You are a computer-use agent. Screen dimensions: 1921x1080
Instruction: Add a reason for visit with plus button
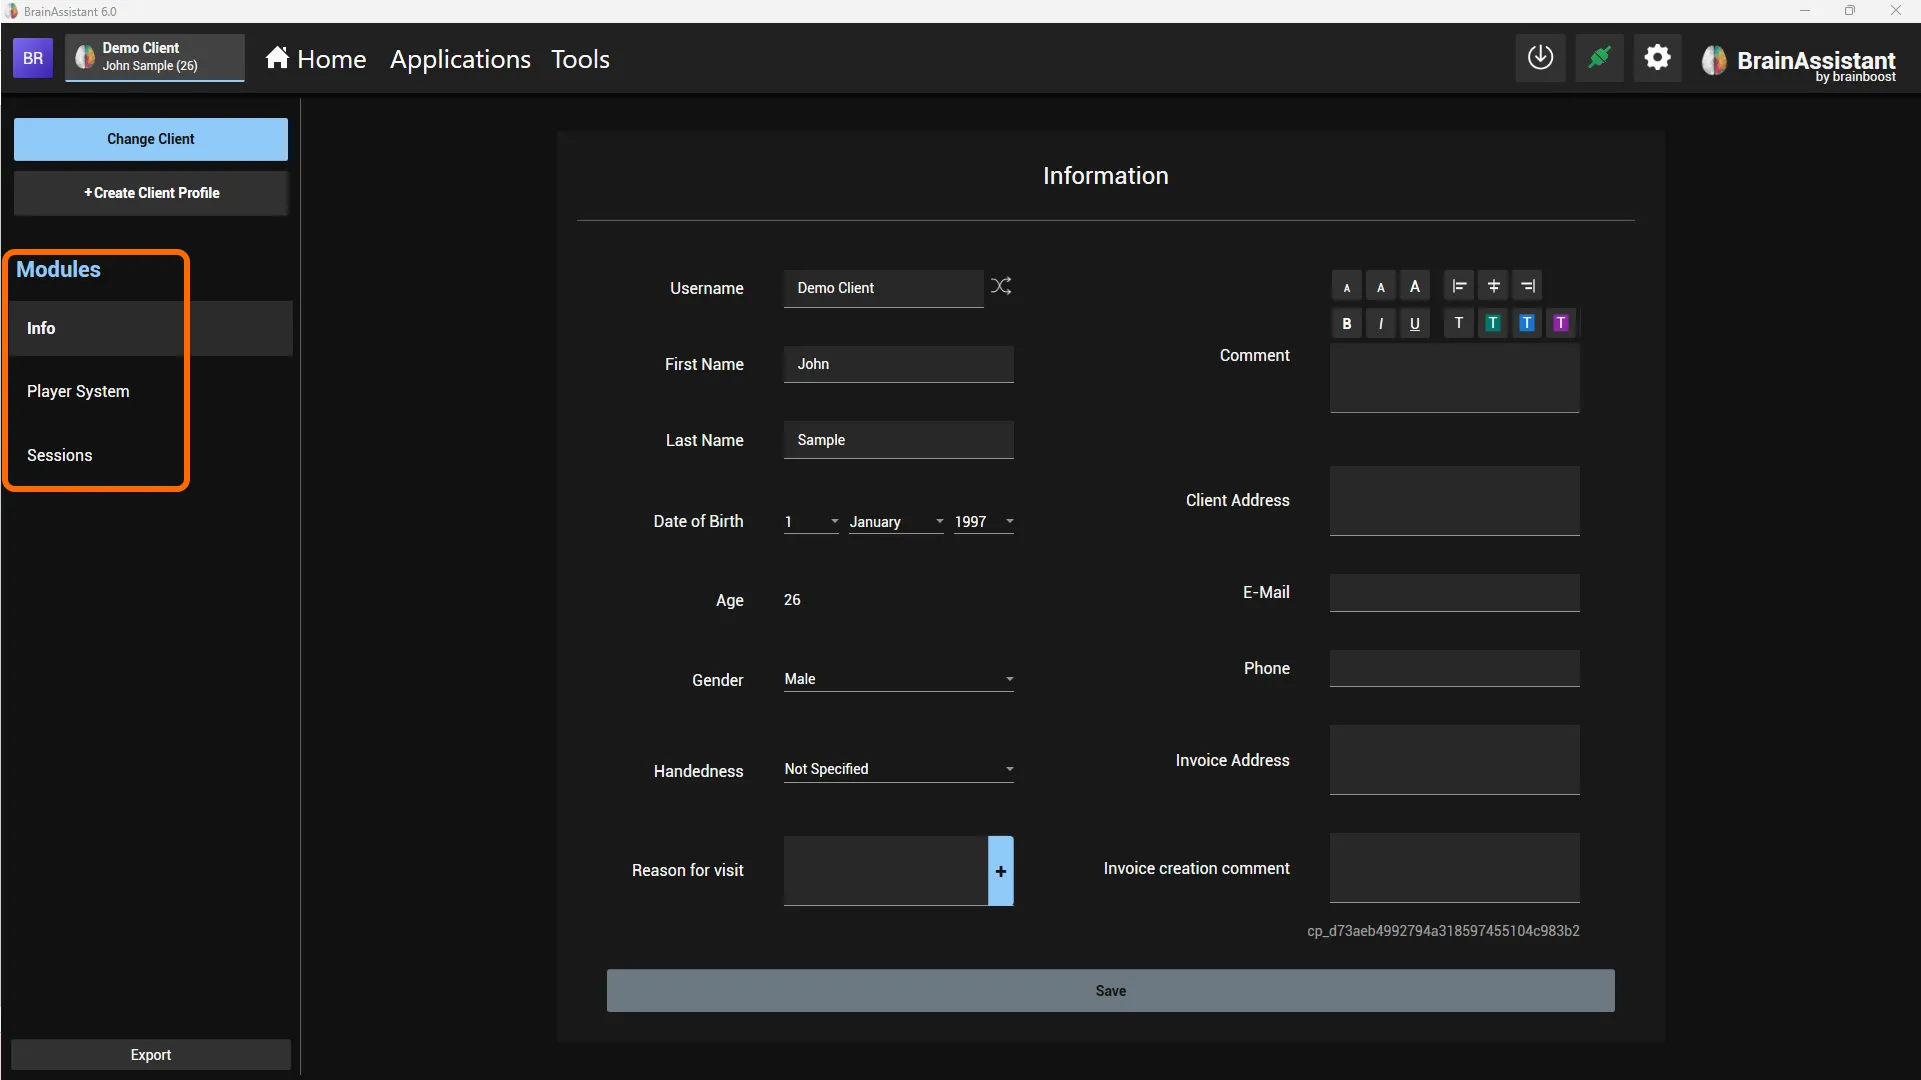coord(1001,871)
